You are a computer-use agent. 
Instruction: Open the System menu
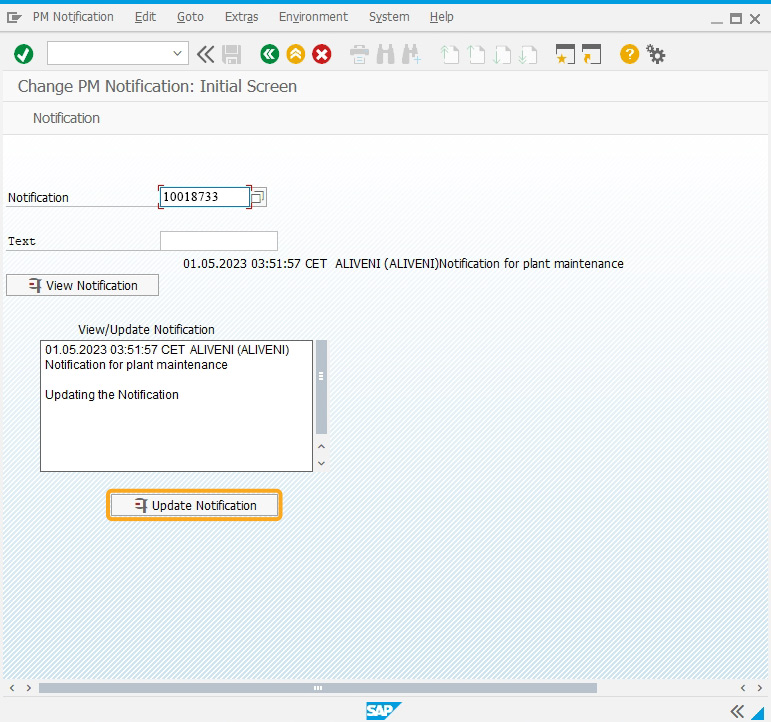[389, 17]
